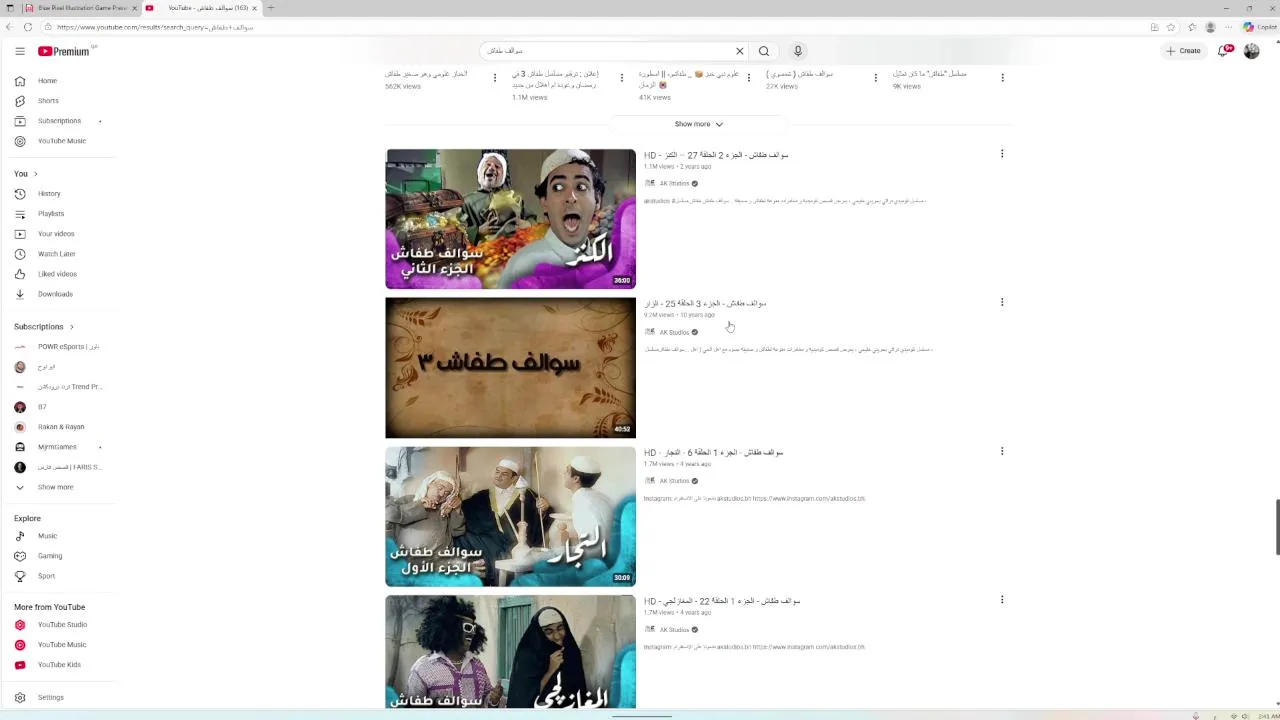Open AK Studios channel under episode 27
The width and height of the screenshot is (1280, 720).
674,184
